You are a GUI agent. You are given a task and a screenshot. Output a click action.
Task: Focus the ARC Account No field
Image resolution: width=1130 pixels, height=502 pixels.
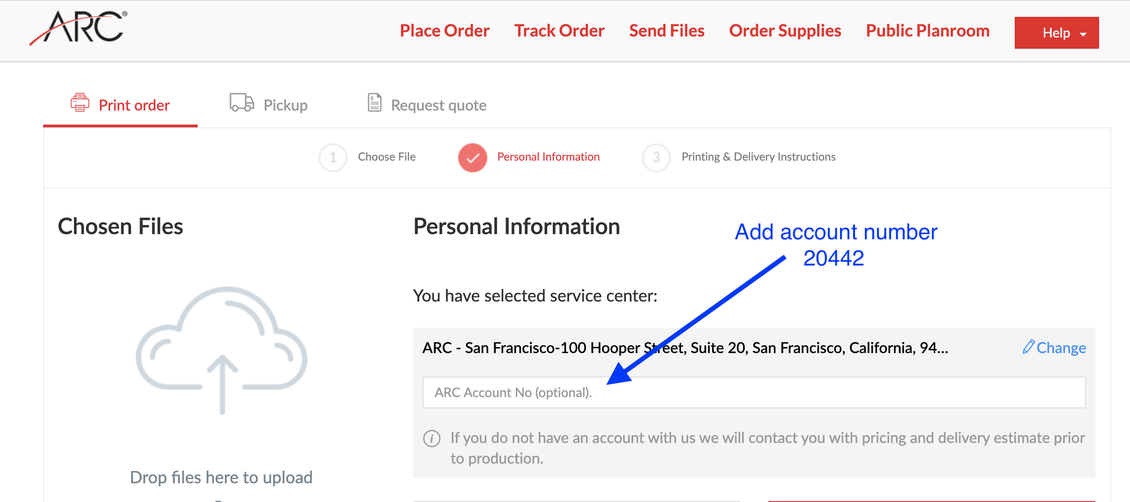(x=754, y=393)
